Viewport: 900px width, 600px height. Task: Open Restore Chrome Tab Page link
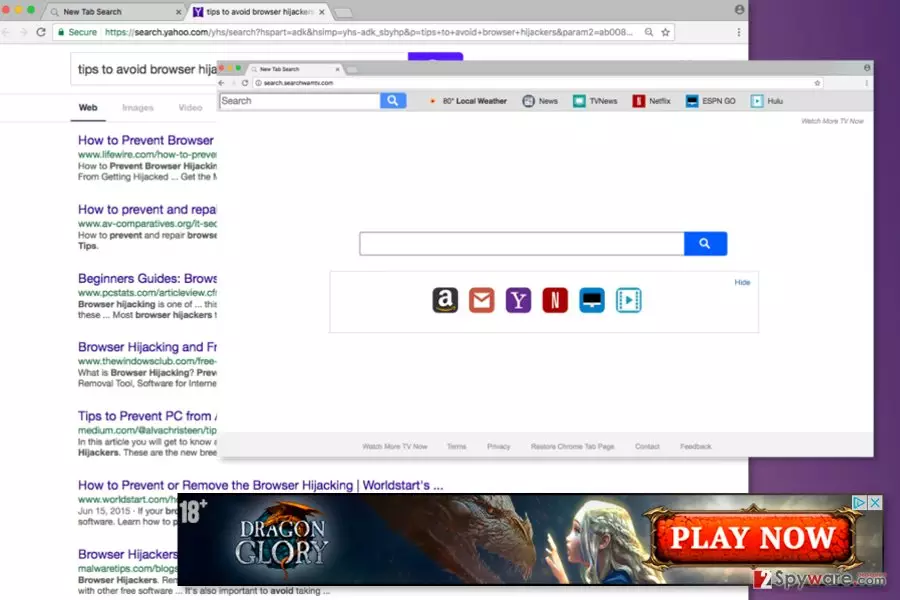coord(572,446)
